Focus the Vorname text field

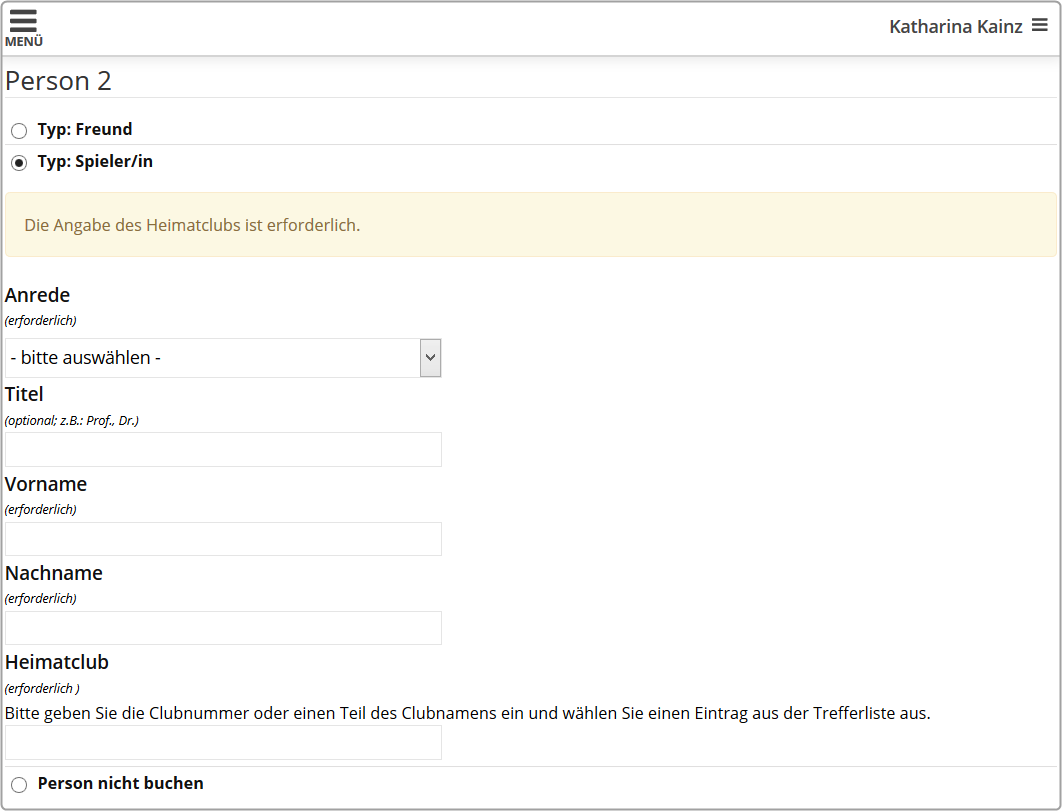[x=223, y=539]
